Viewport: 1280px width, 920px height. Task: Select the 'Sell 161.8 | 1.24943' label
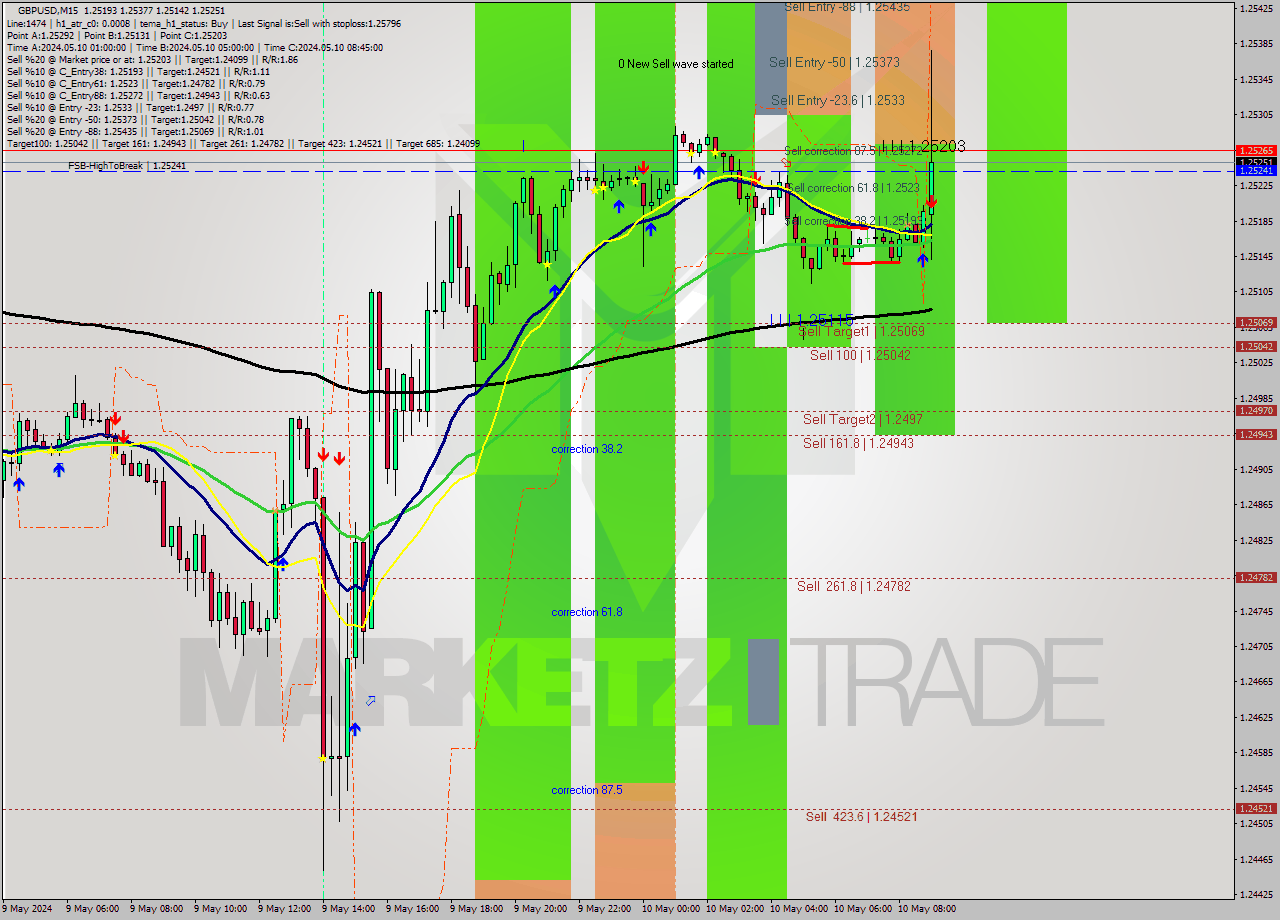click(x=859, y=443)
